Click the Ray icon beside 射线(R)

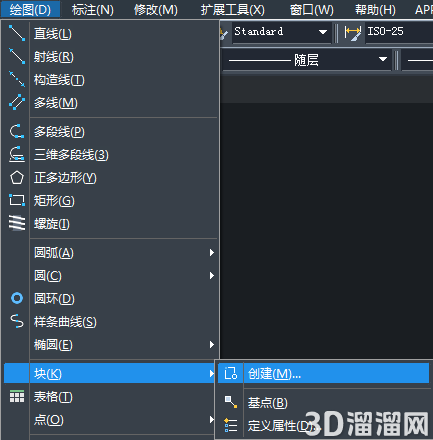[x=17, y=56]
